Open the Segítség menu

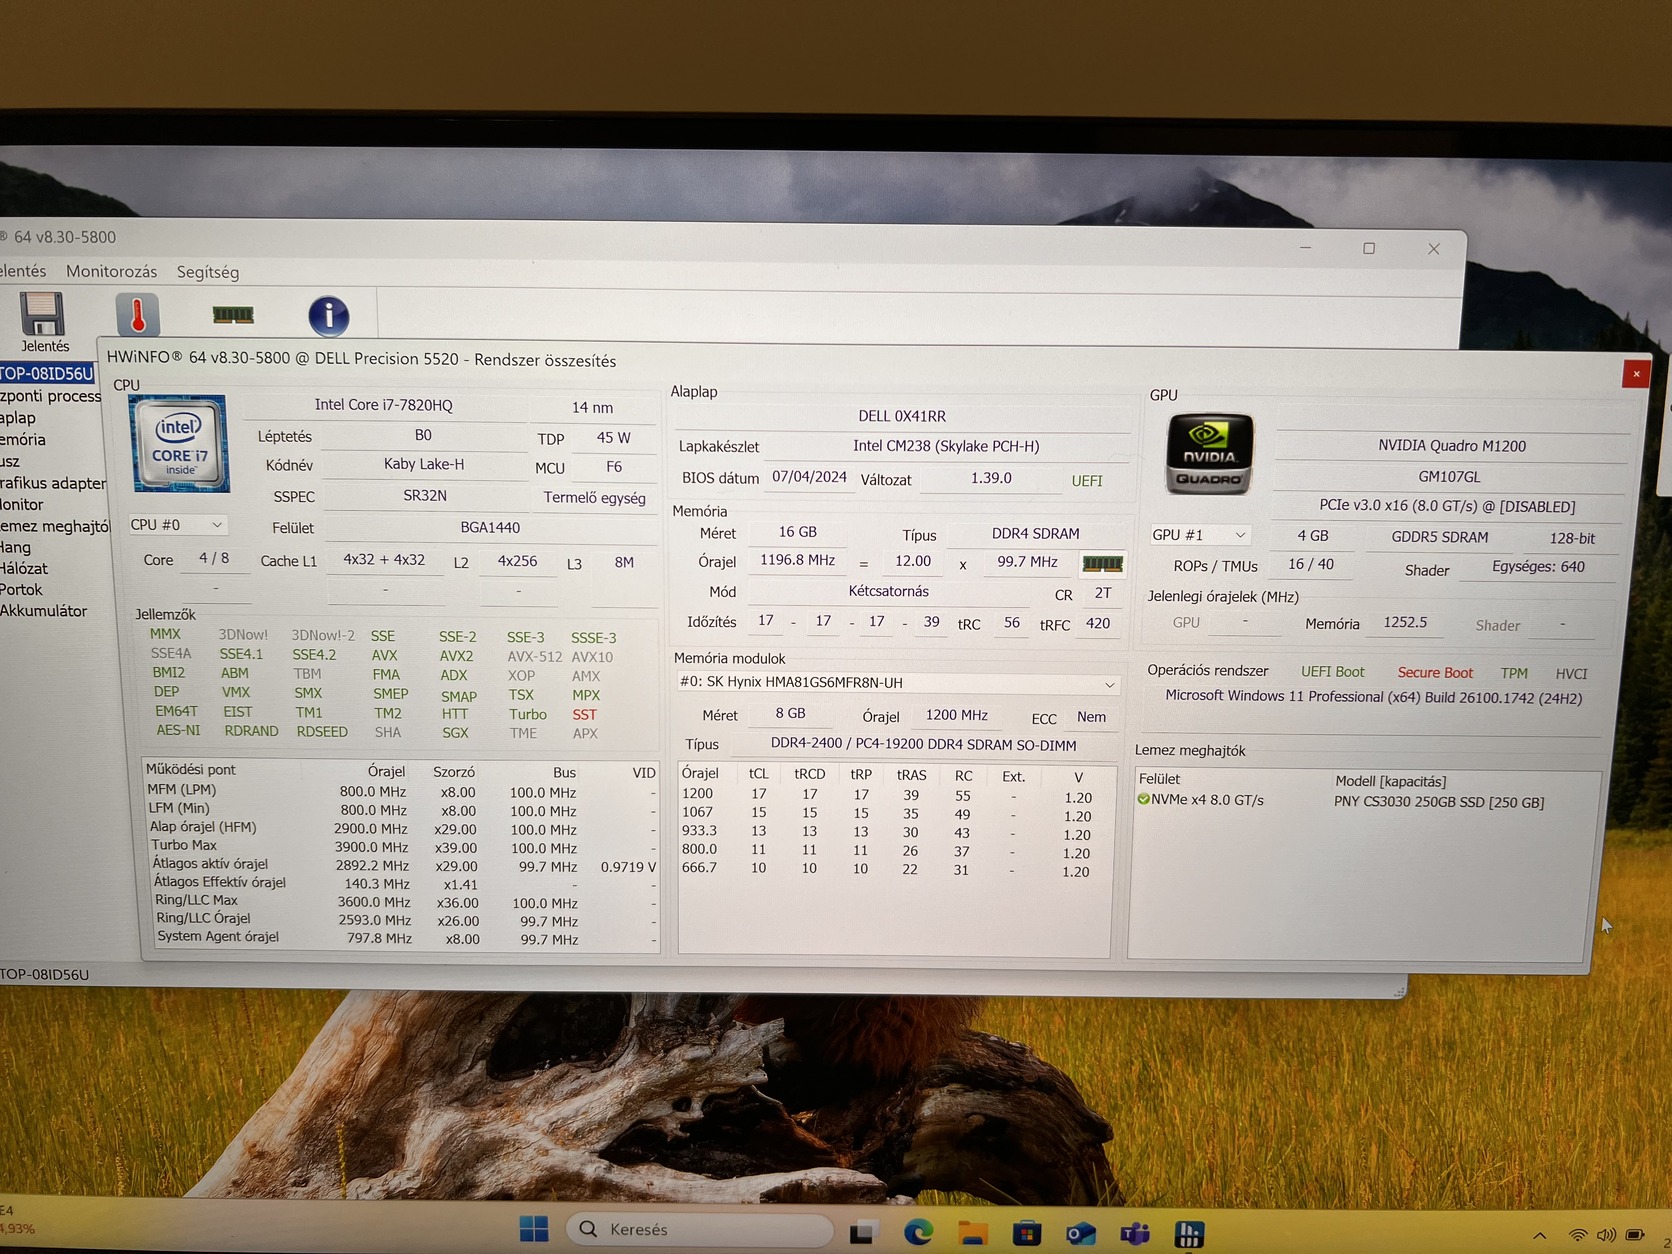208,272
